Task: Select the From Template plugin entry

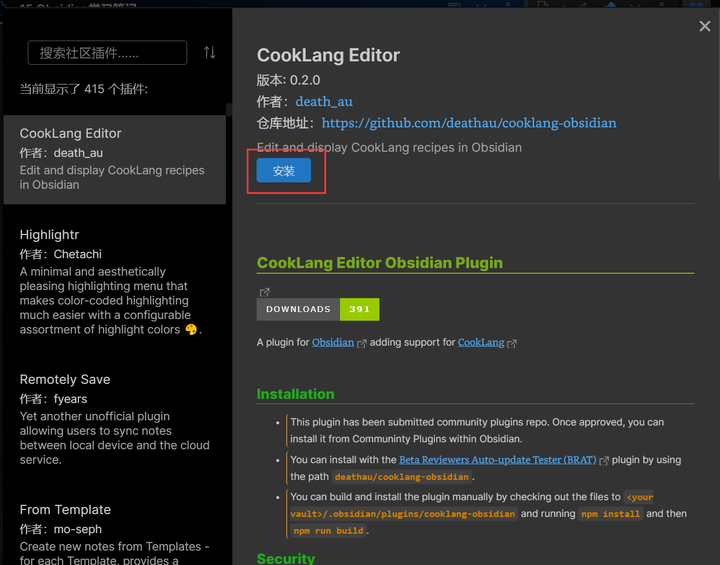Action: coord(114,530)
